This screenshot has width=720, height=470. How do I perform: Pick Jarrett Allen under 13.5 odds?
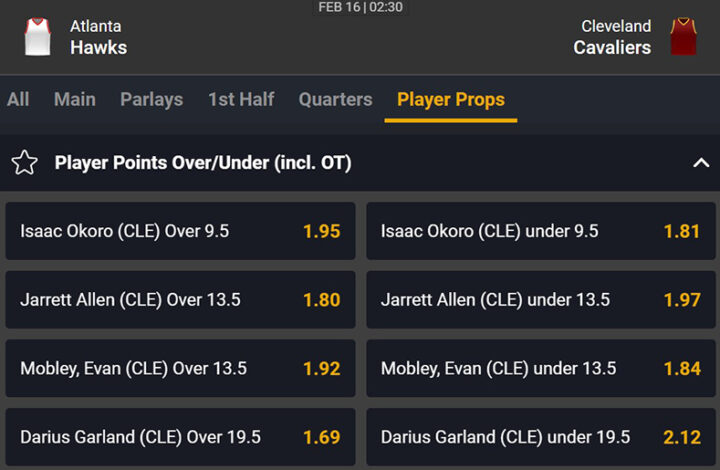tap(540, 299)
